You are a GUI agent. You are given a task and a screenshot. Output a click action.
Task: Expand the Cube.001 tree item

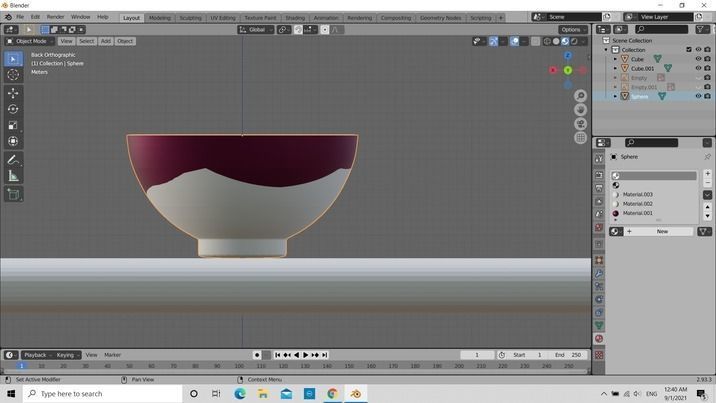615,68
